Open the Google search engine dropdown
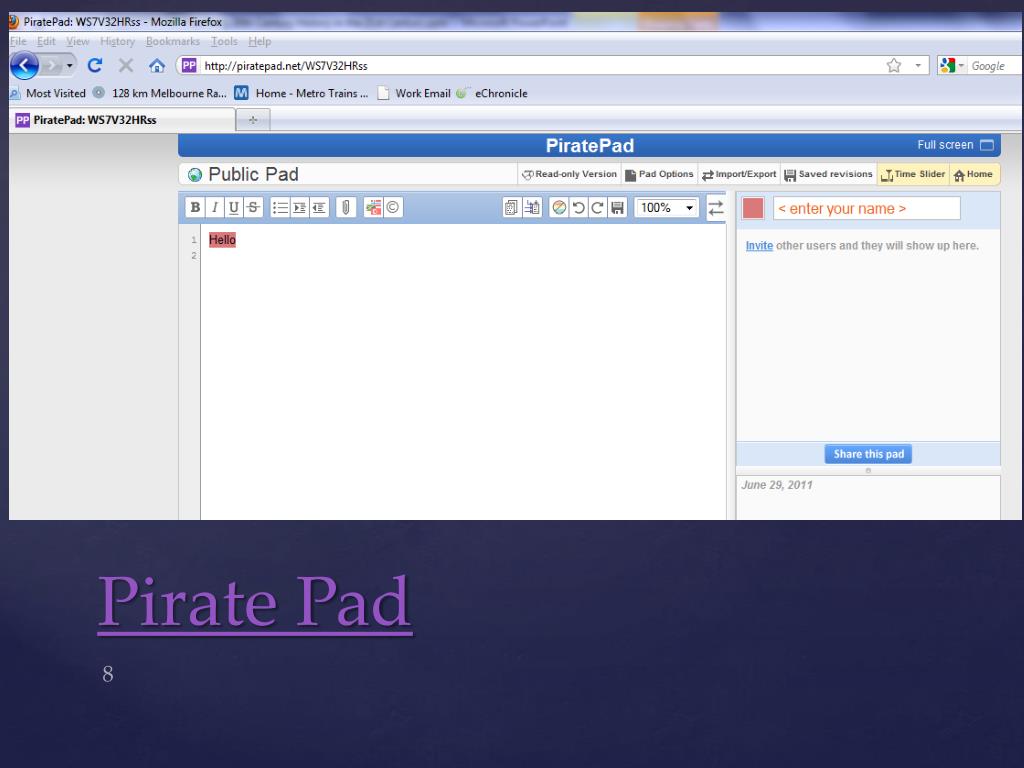 click(952, 65)
